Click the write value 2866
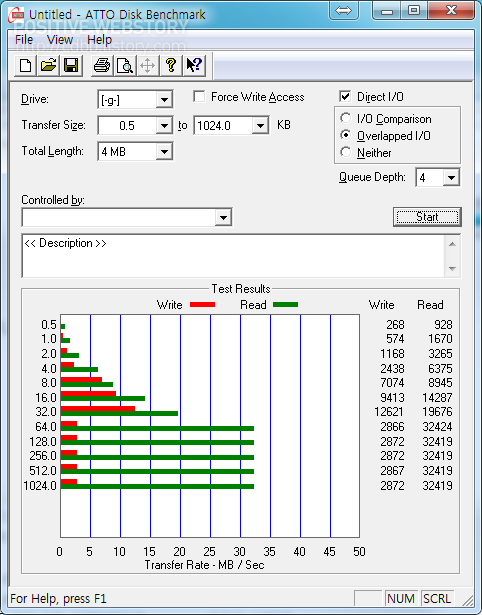The width and height of the screenshot is (482, 615). tap(392, 426)
